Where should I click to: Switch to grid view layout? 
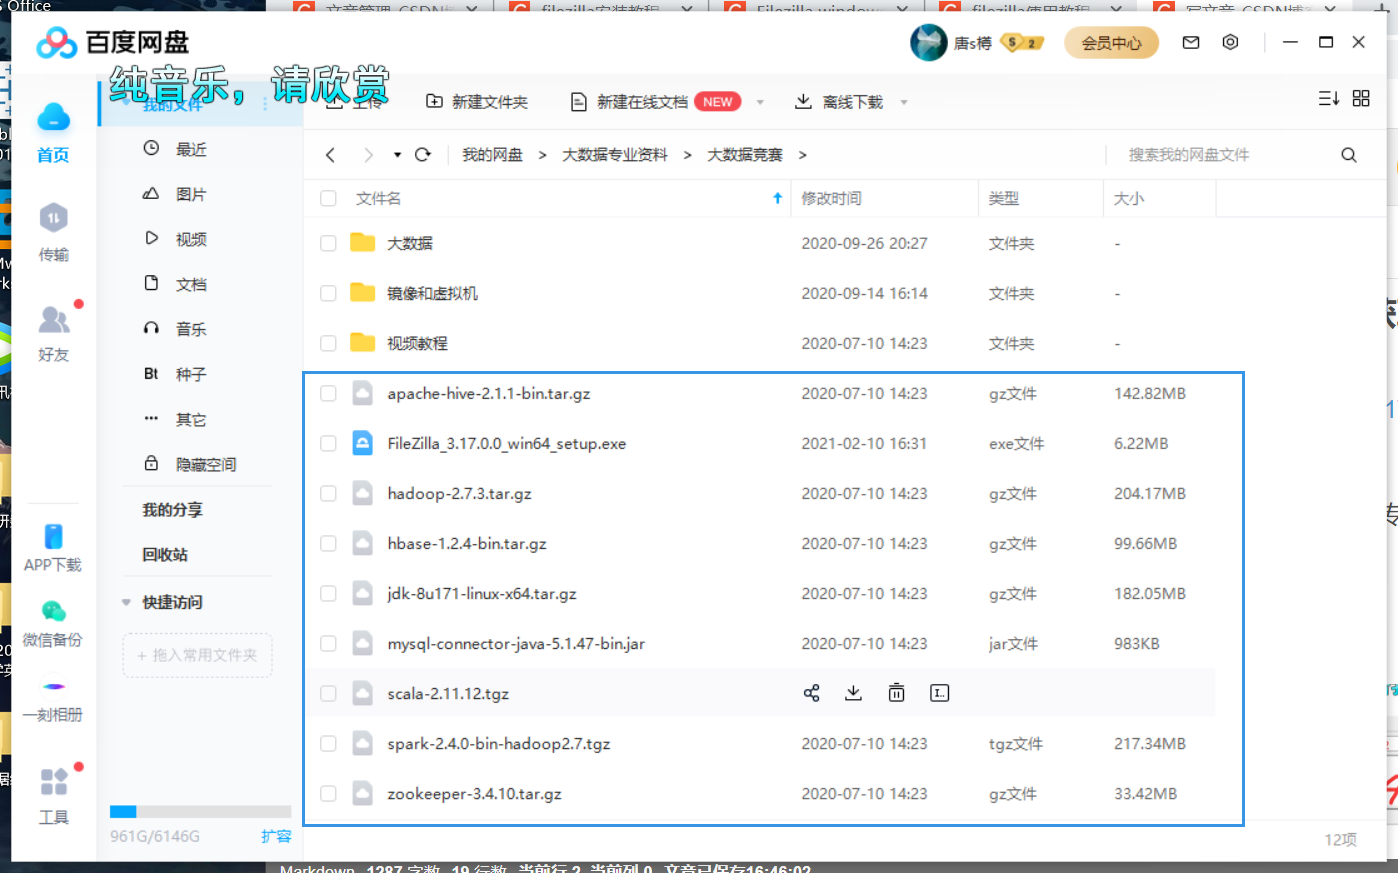(x=1361, y=98)
